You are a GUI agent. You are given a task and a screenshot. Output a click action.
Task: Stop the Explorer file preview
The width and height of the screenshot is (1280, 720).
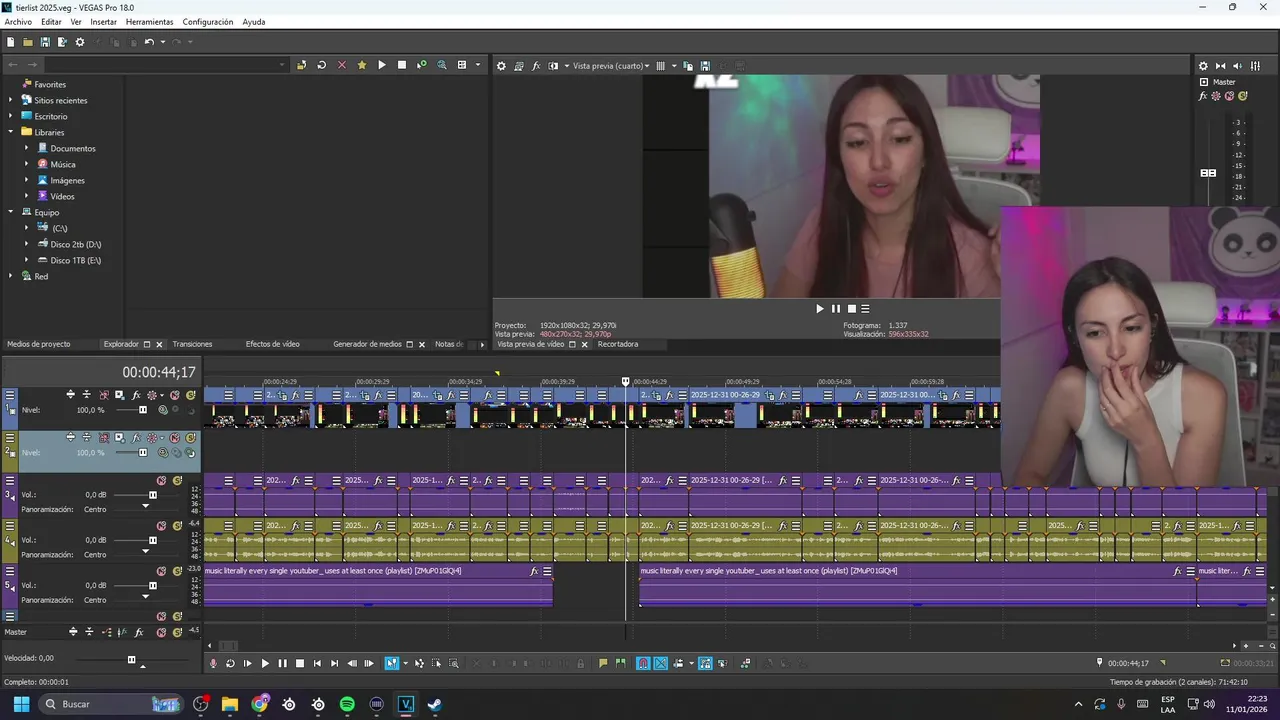(401, 65)
